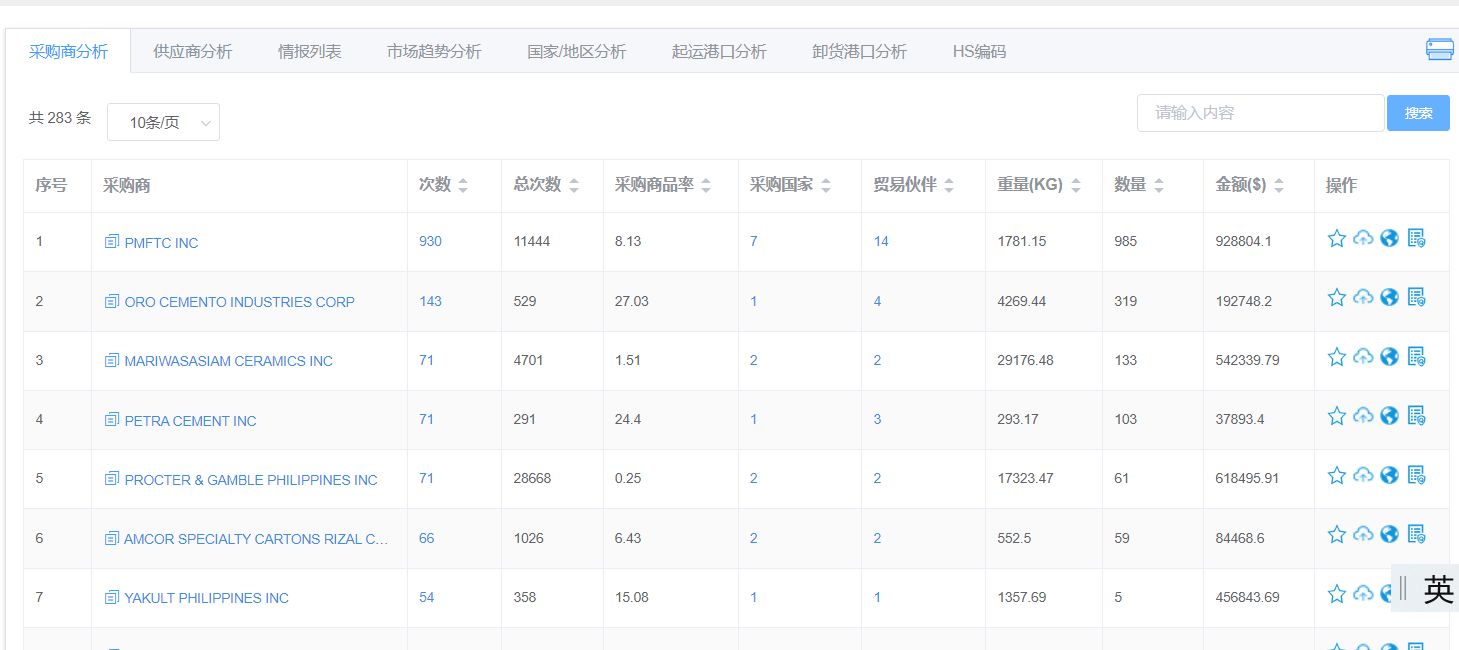Click the globe icon for PETRA CEMENT INC
Viewport: 1459px width, 650px height.
[1389, 416]
